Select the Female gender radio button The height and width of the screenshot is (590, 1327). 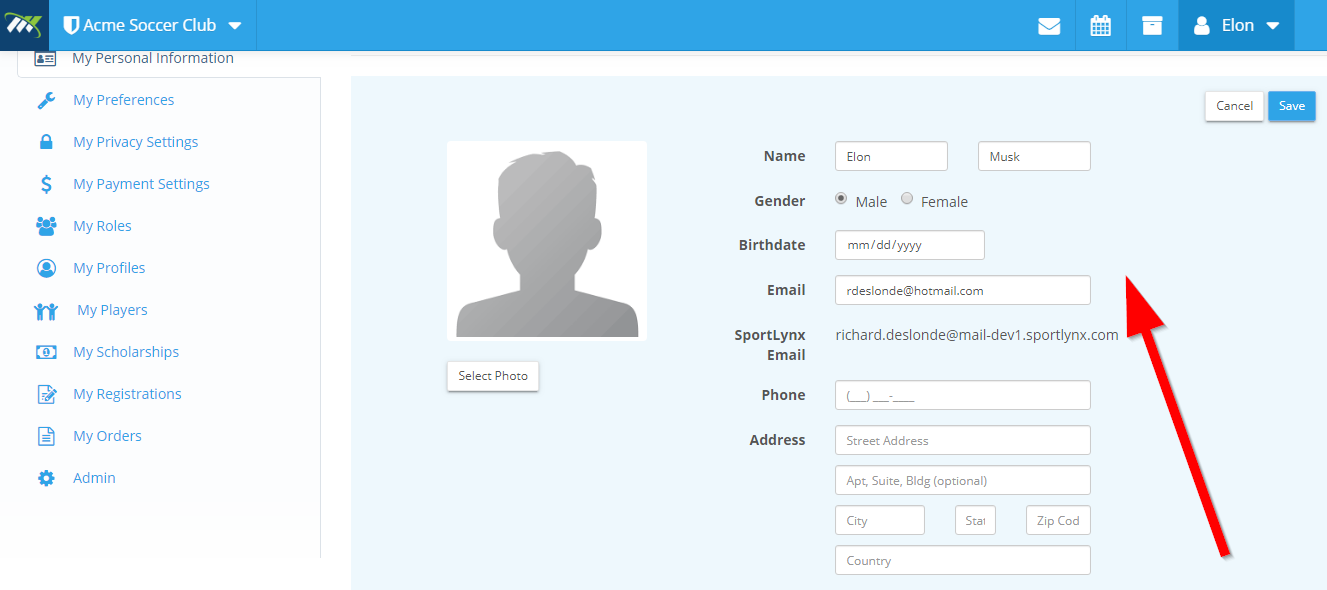coord(907,199)
